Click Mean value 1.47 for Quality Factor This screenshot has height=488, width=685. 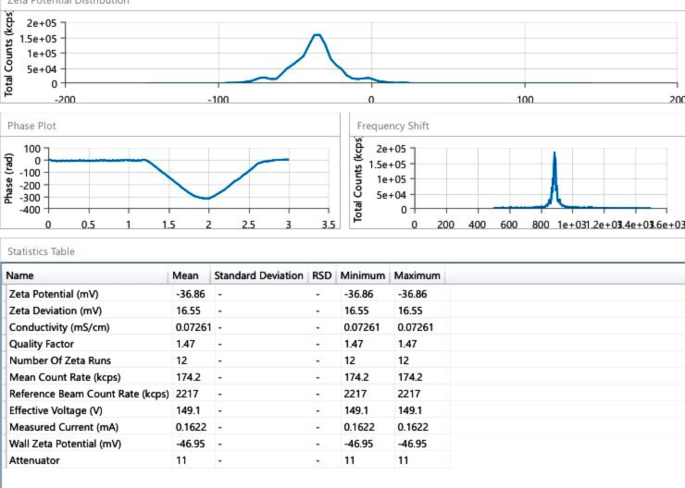(185, 344)
